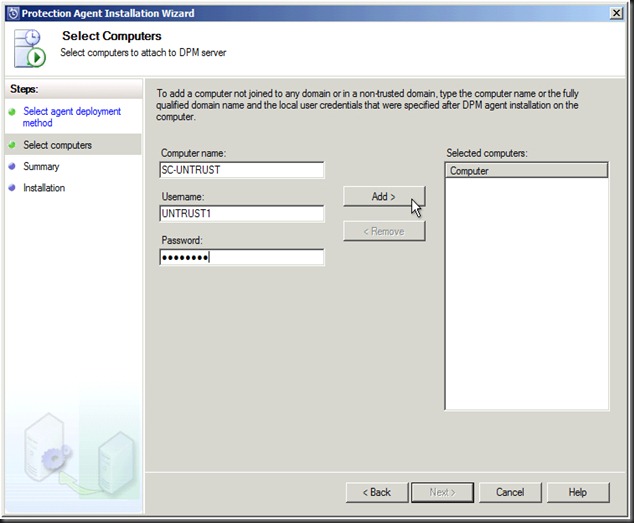Click the Next > button
The image size is (634, 523).
point(442,492)
